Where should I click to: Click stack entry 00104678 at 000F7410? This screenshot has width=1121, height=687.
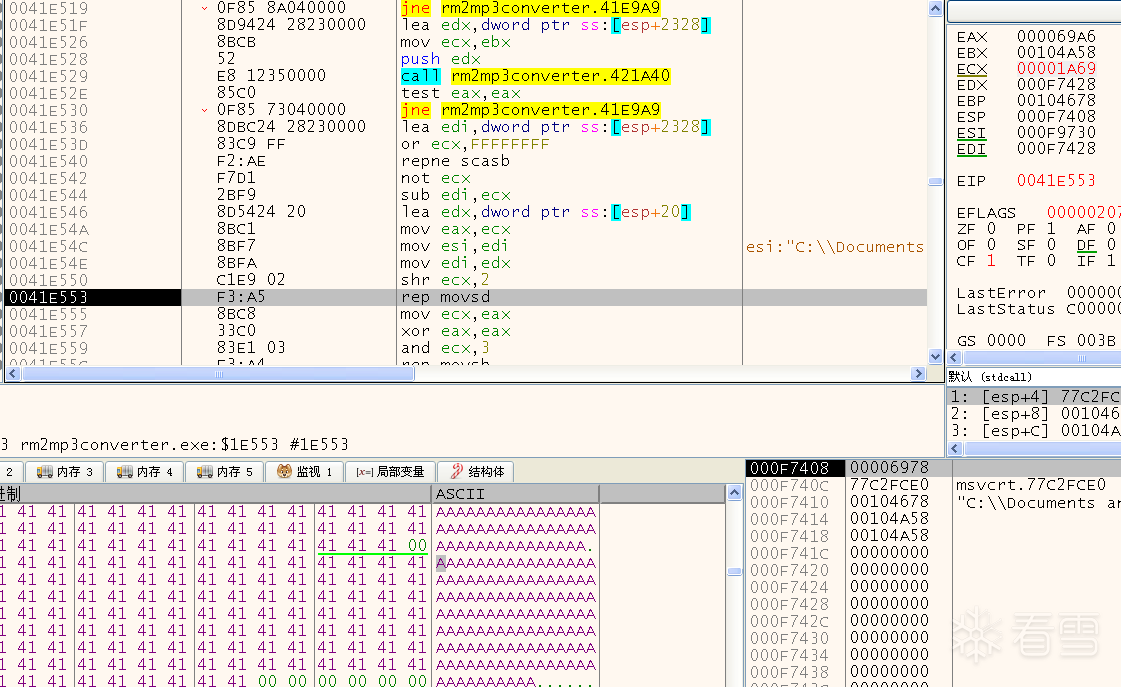pos(889,502)
